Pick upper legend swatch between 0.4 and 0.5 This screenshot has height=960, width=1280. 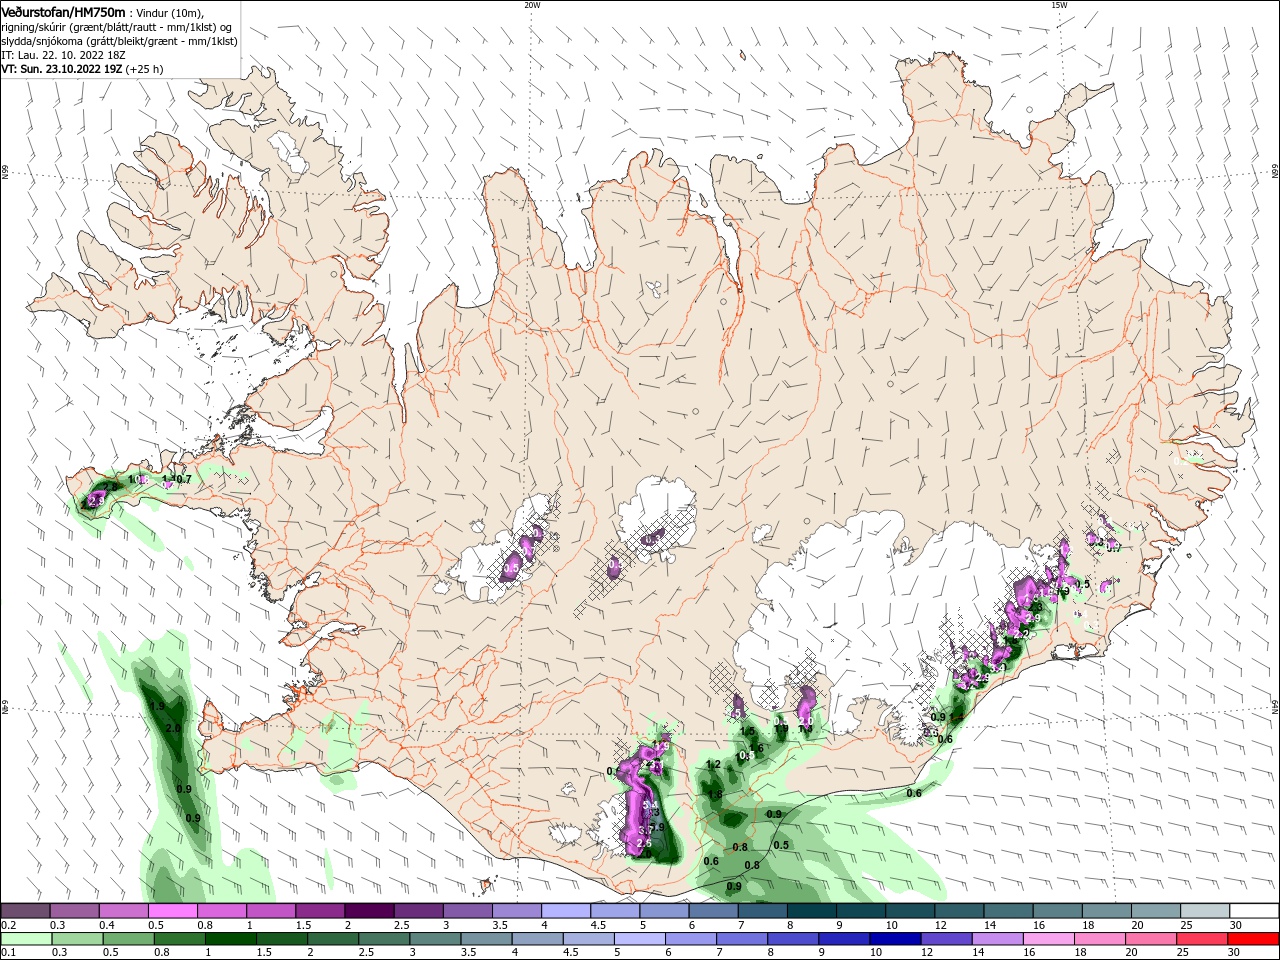click(x=124, y=911)
